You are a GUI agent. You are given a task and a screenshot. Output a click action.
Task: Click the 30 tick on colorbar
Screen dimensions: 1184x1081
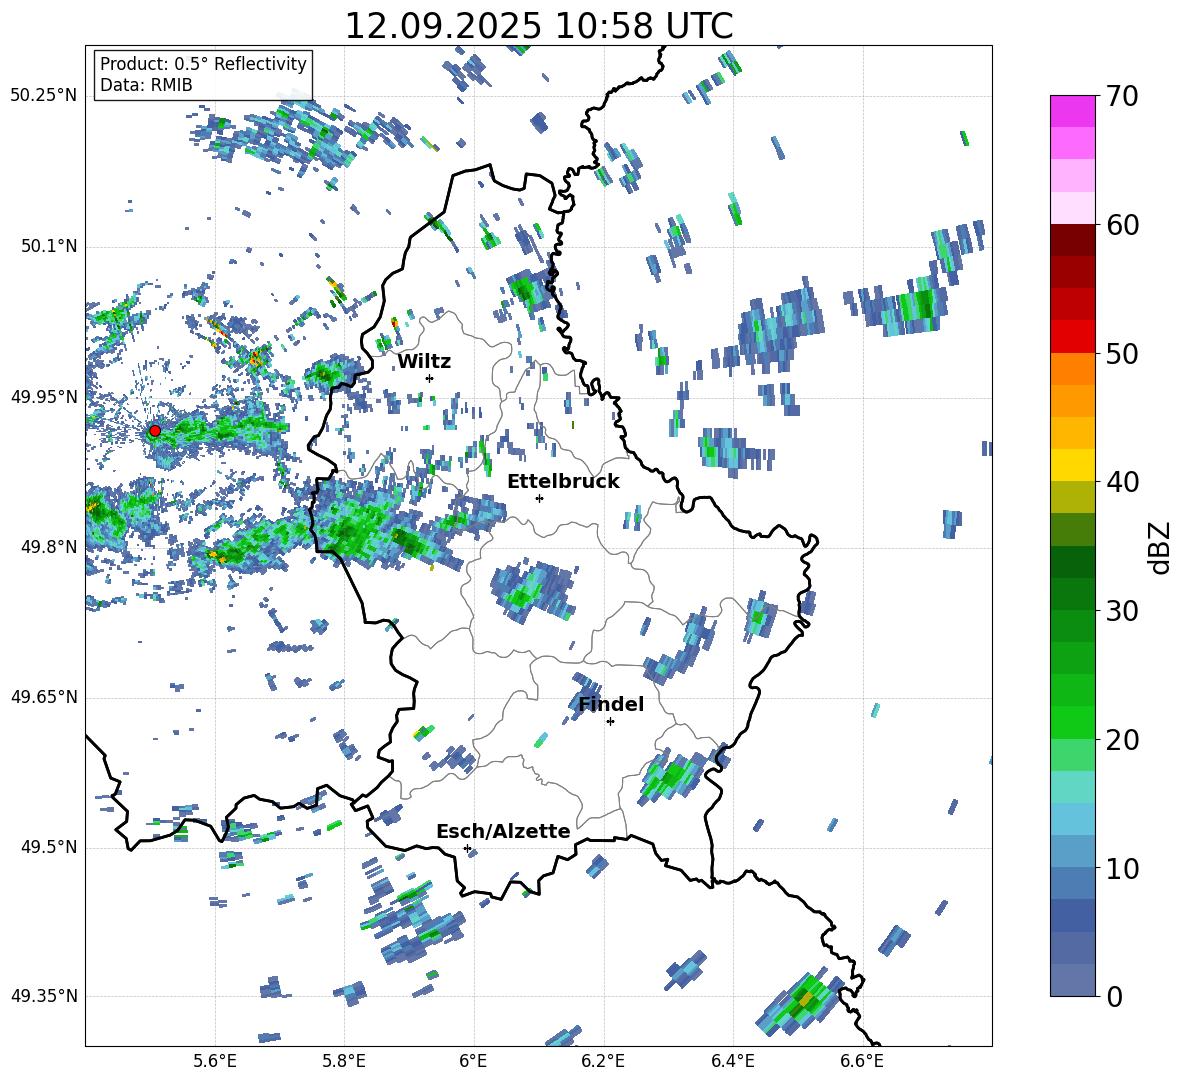(1122, 611)
